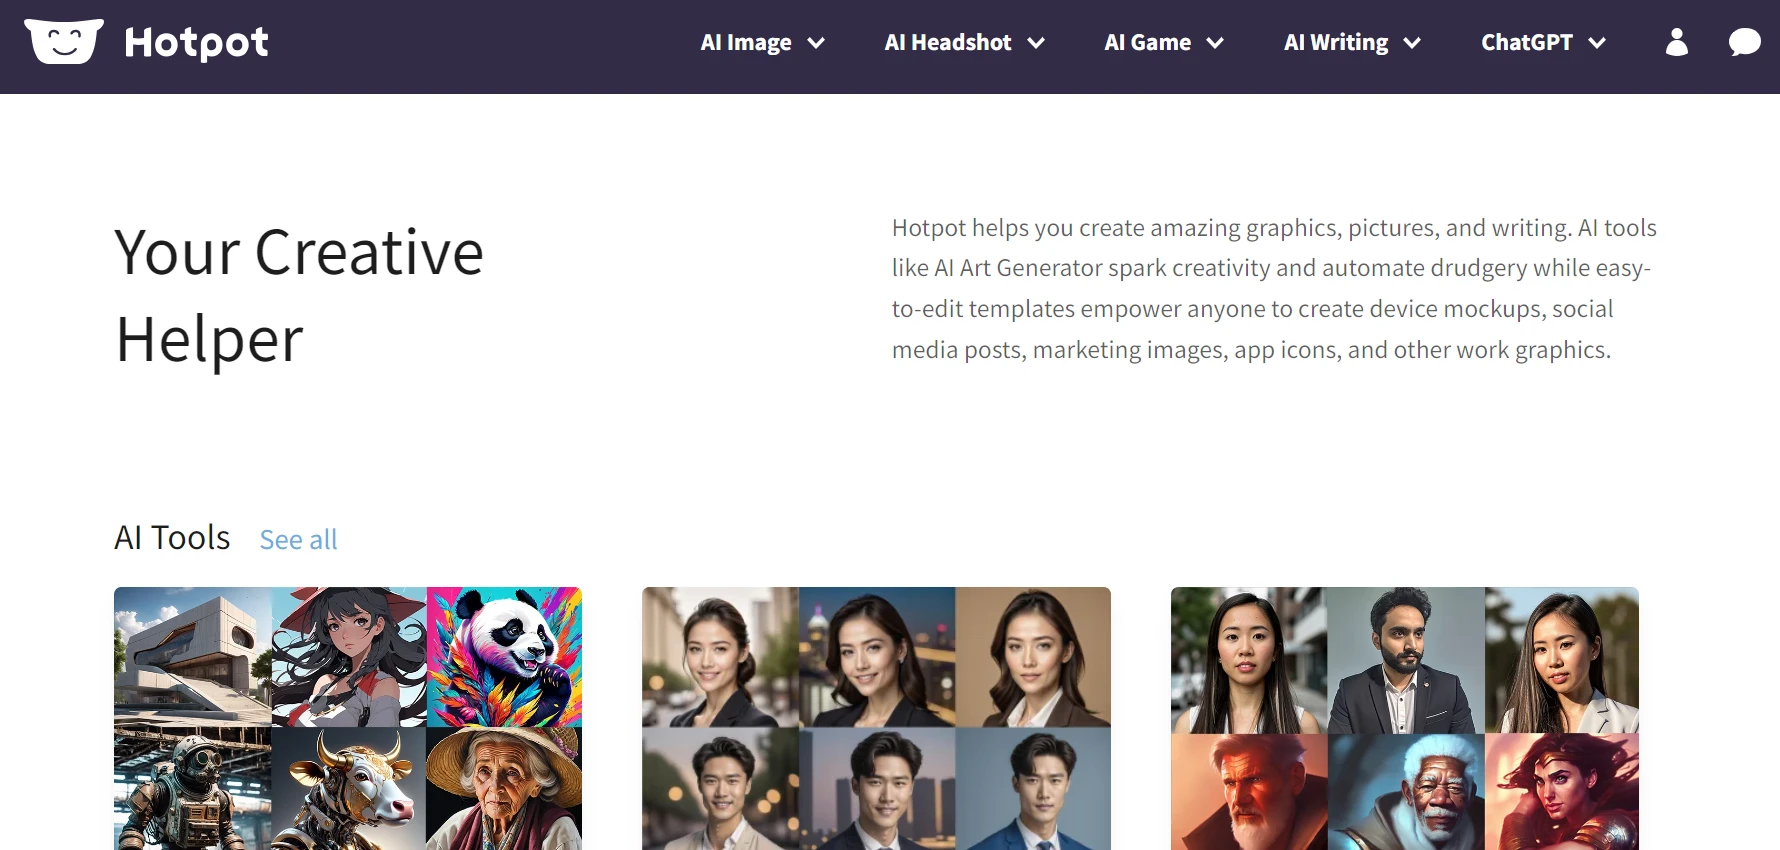Image resolution: width=1780 pixels, height=850 pixels.
Task: Select the man in blue suit headshot thumbnail
Action: point(1033,790)
